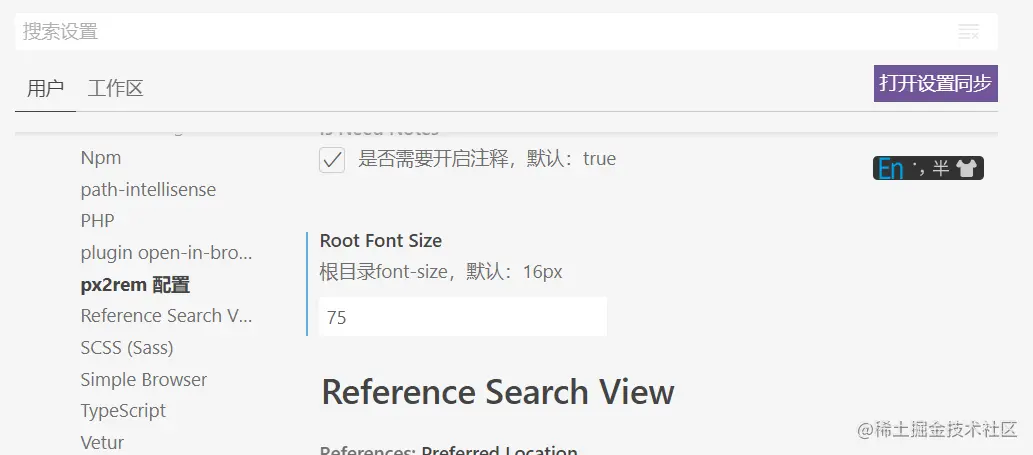Click the Reference Search View section heading
1033x455 pixels.
(498, 392)
